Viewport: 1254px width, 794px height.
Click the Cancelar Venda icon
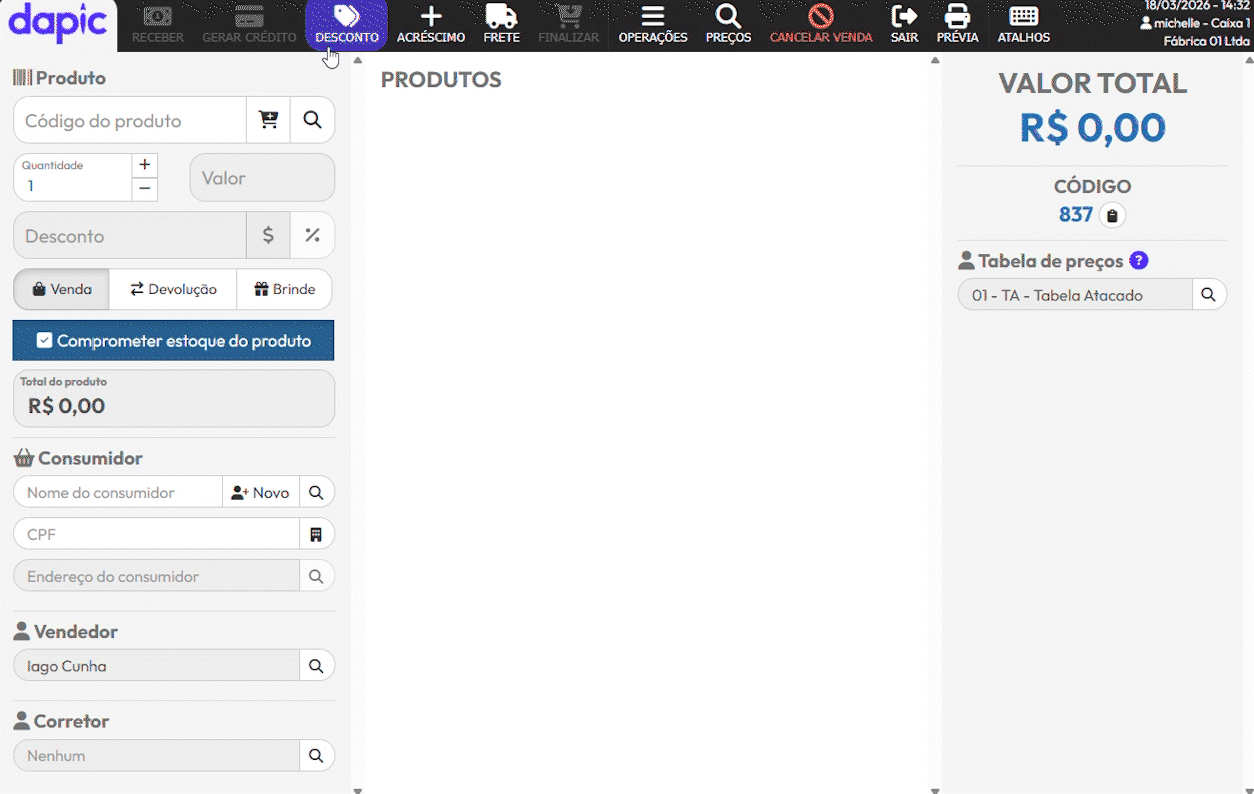820,17
